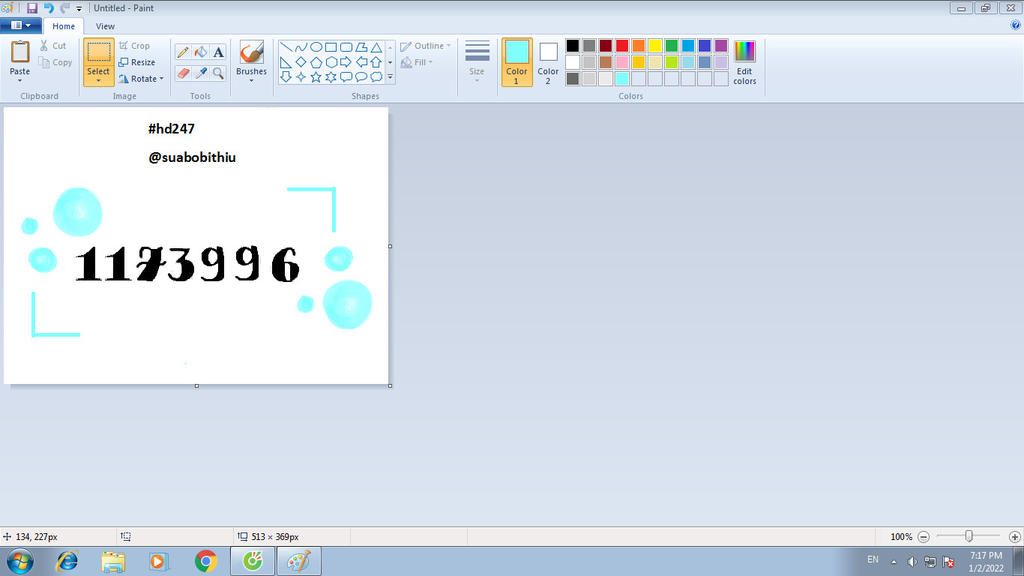Expand the Shapes gallery more button
The height and width of the screenshot is (576, 1024).
[391, 77]
